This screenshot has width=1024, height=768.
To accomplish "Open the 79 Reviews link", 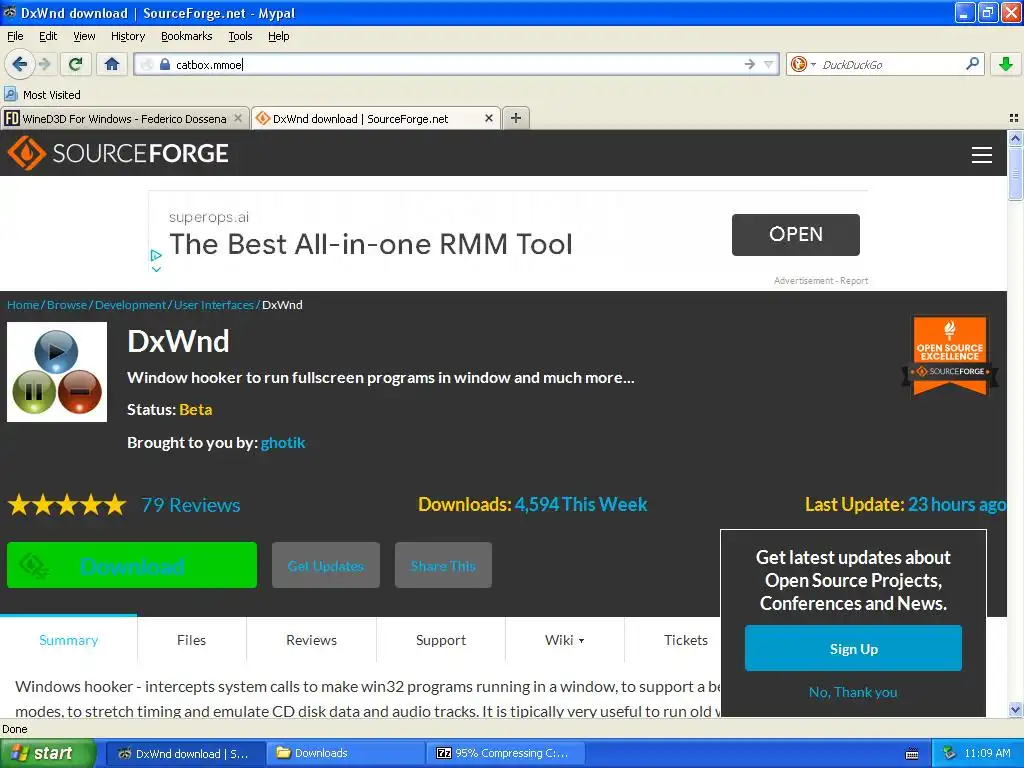I will click(191, 505).
